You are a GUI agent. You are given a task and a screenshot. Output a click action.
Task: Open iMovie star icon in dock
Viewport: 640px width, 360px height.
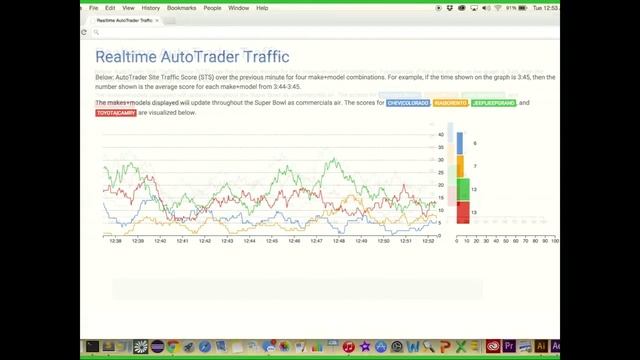click(365, 347)
